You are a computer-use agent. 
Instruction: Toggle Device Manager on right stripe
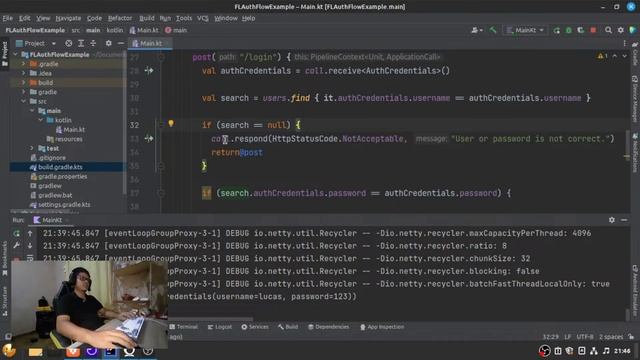[635, 100]
